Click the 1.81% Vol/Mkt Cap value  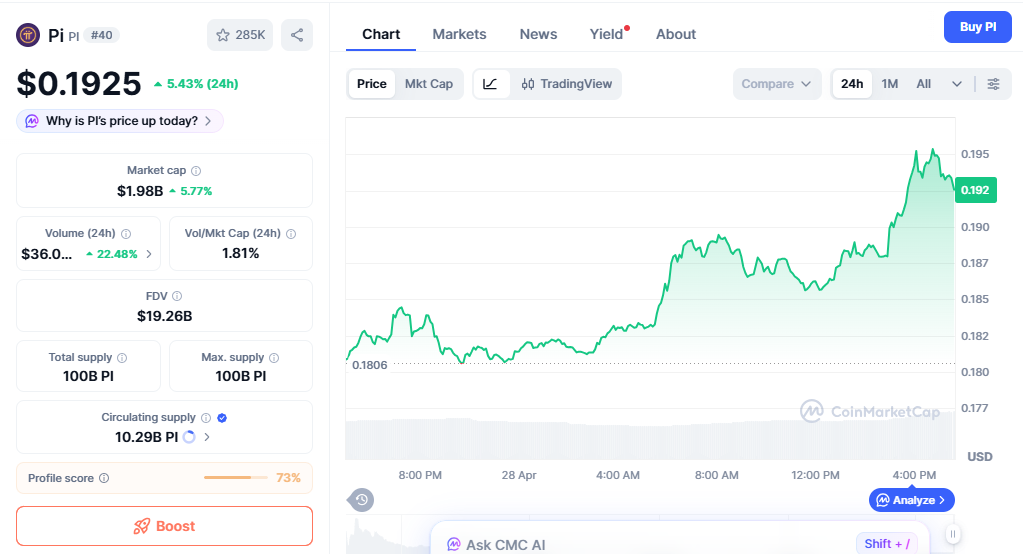click(x=241, y=254)
